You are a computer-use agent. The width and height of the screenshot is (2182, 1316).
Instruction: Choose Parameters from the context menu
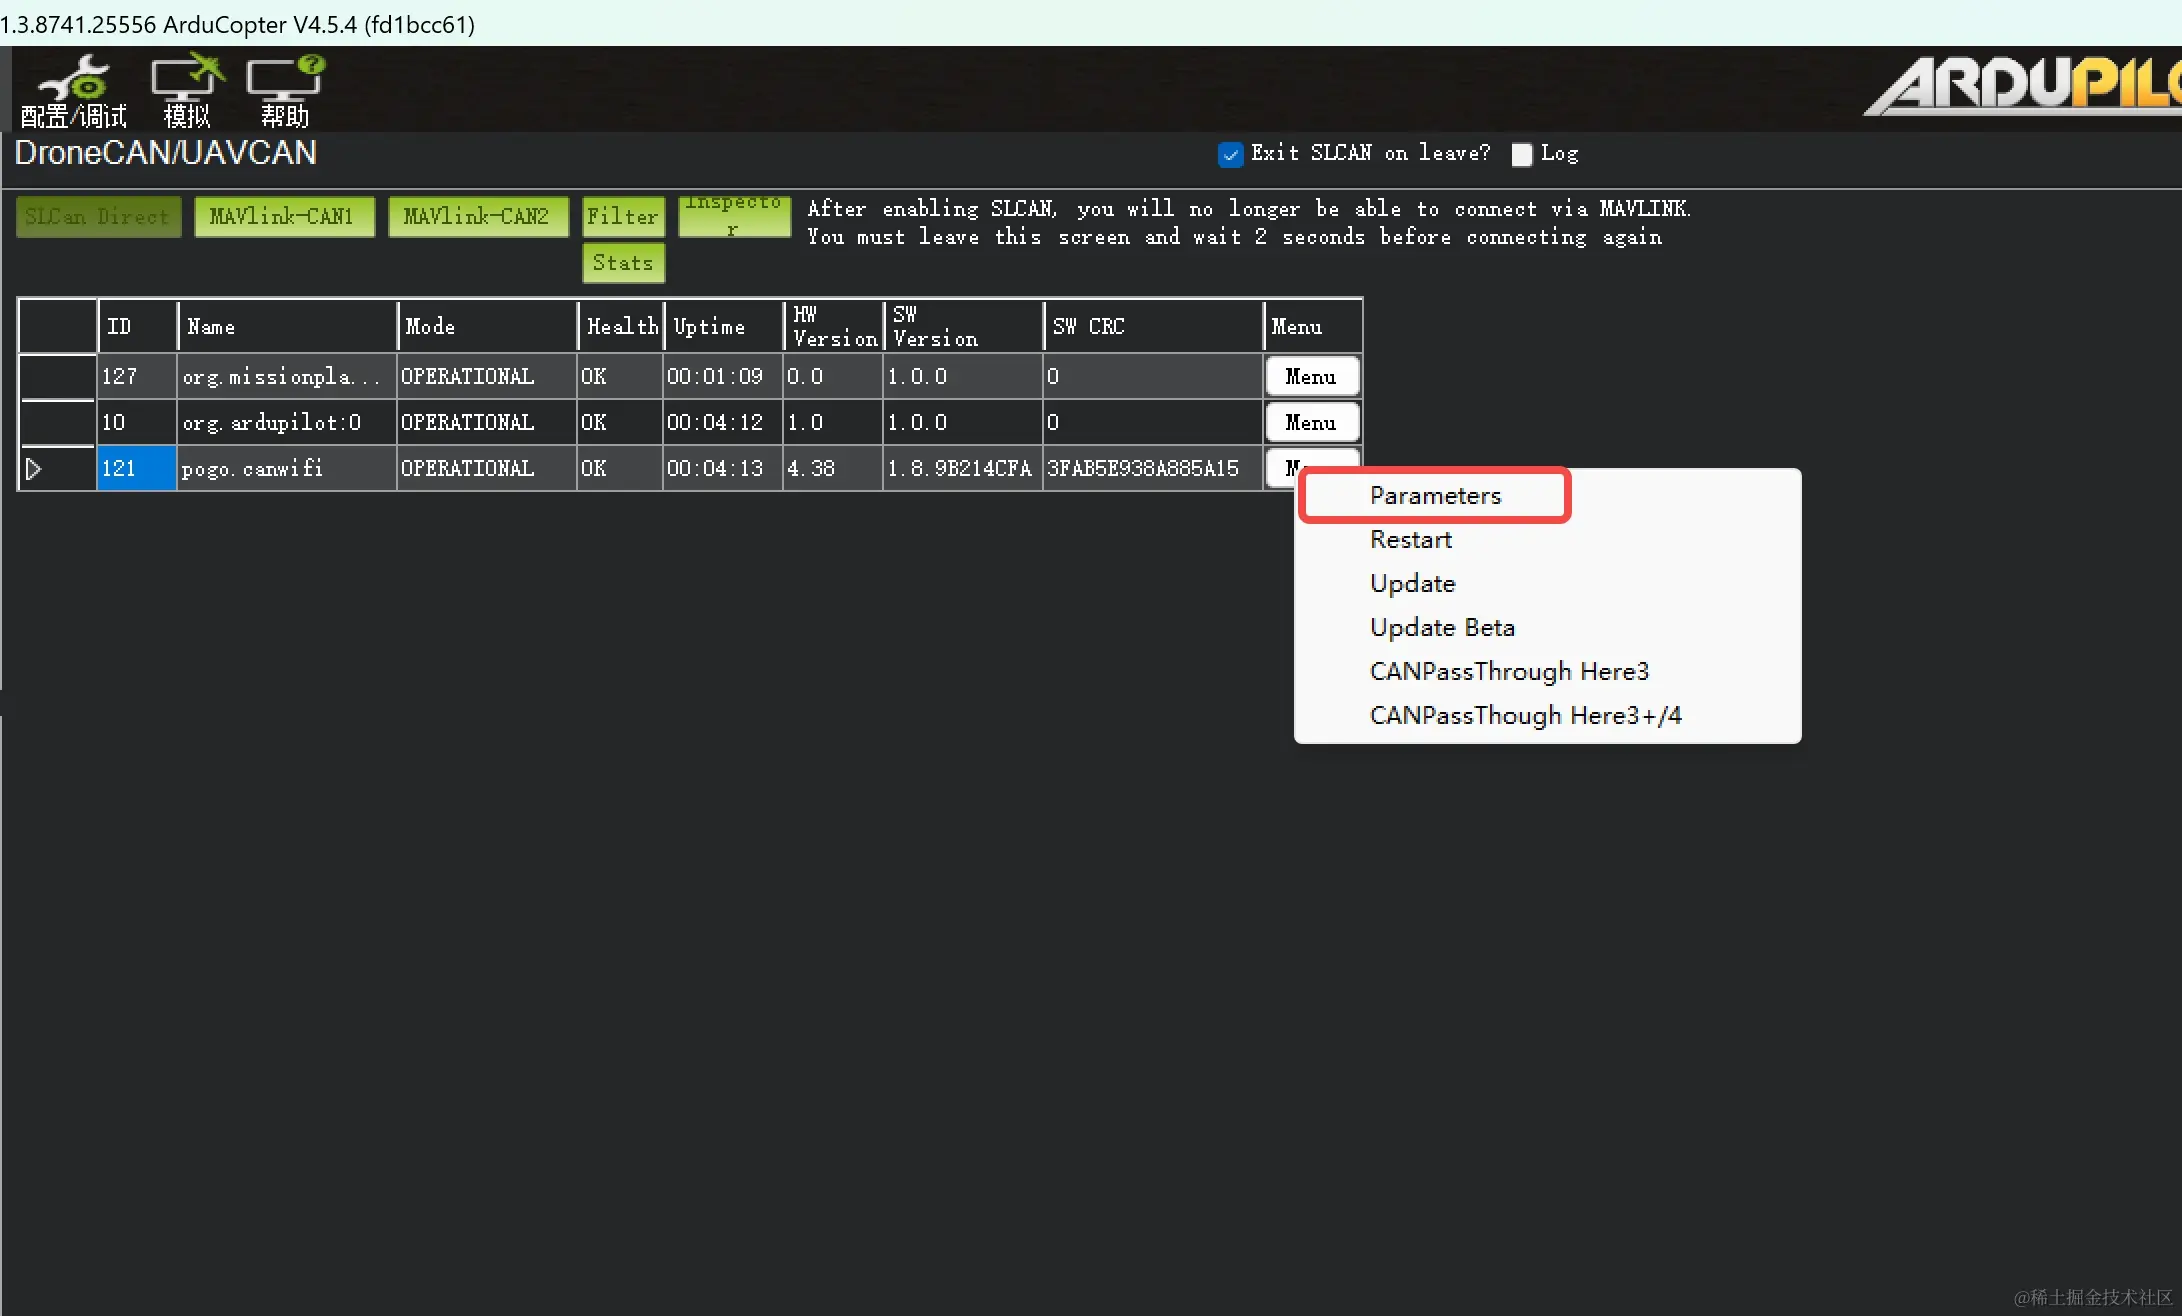click(x=1435, y=496)
